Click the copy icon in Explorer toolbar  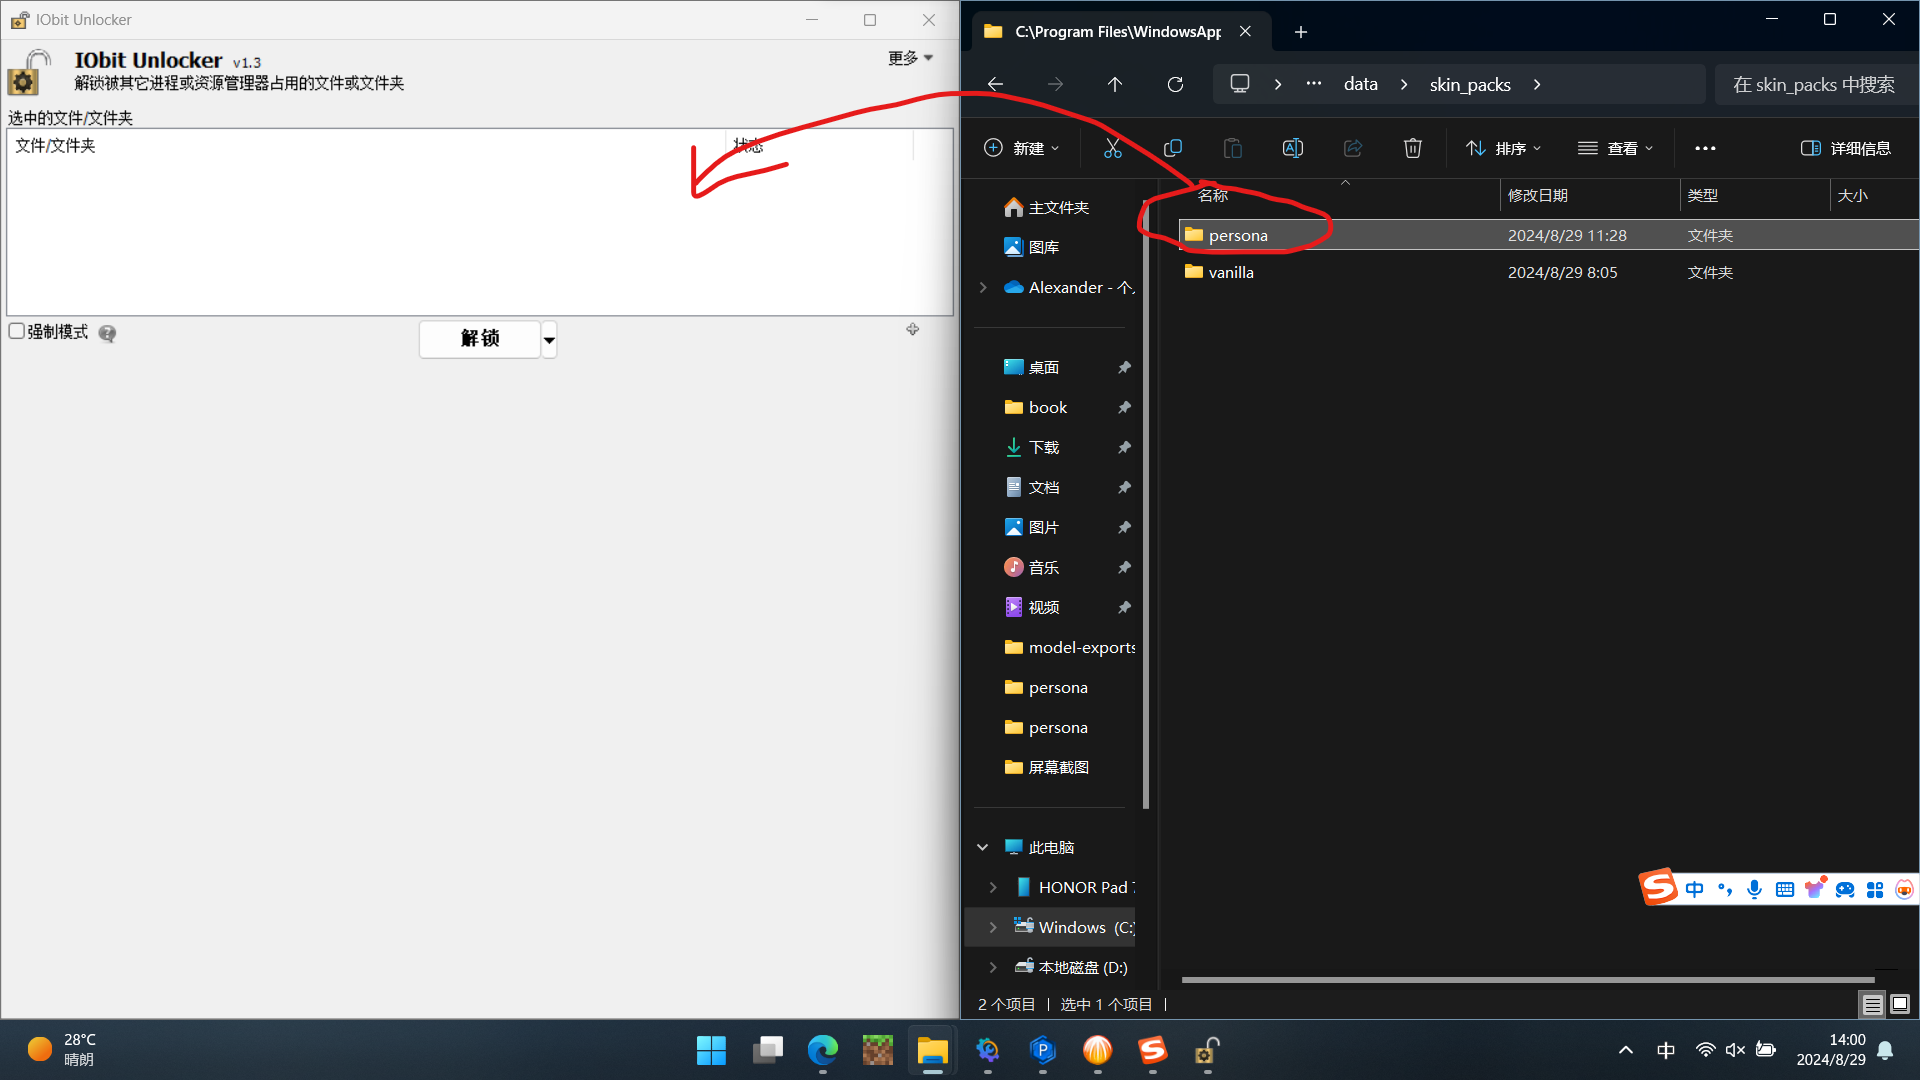(1173, 148)
